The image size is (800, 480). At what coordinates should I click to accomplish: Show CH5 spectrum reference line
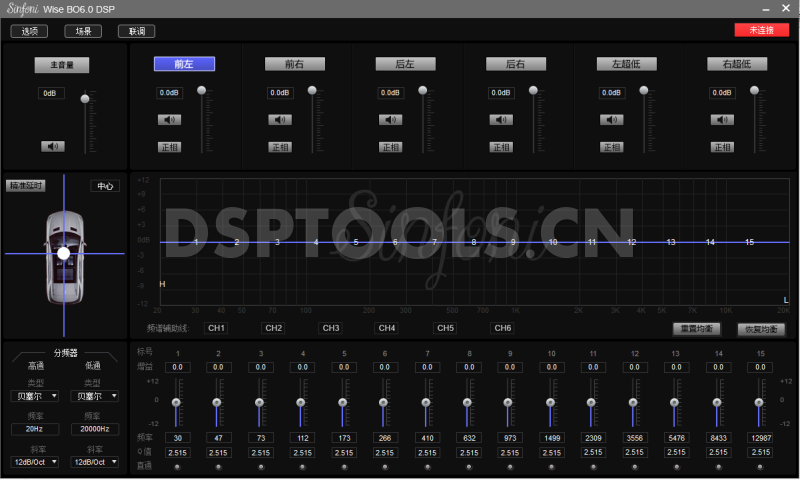click(x=445, y=328)
